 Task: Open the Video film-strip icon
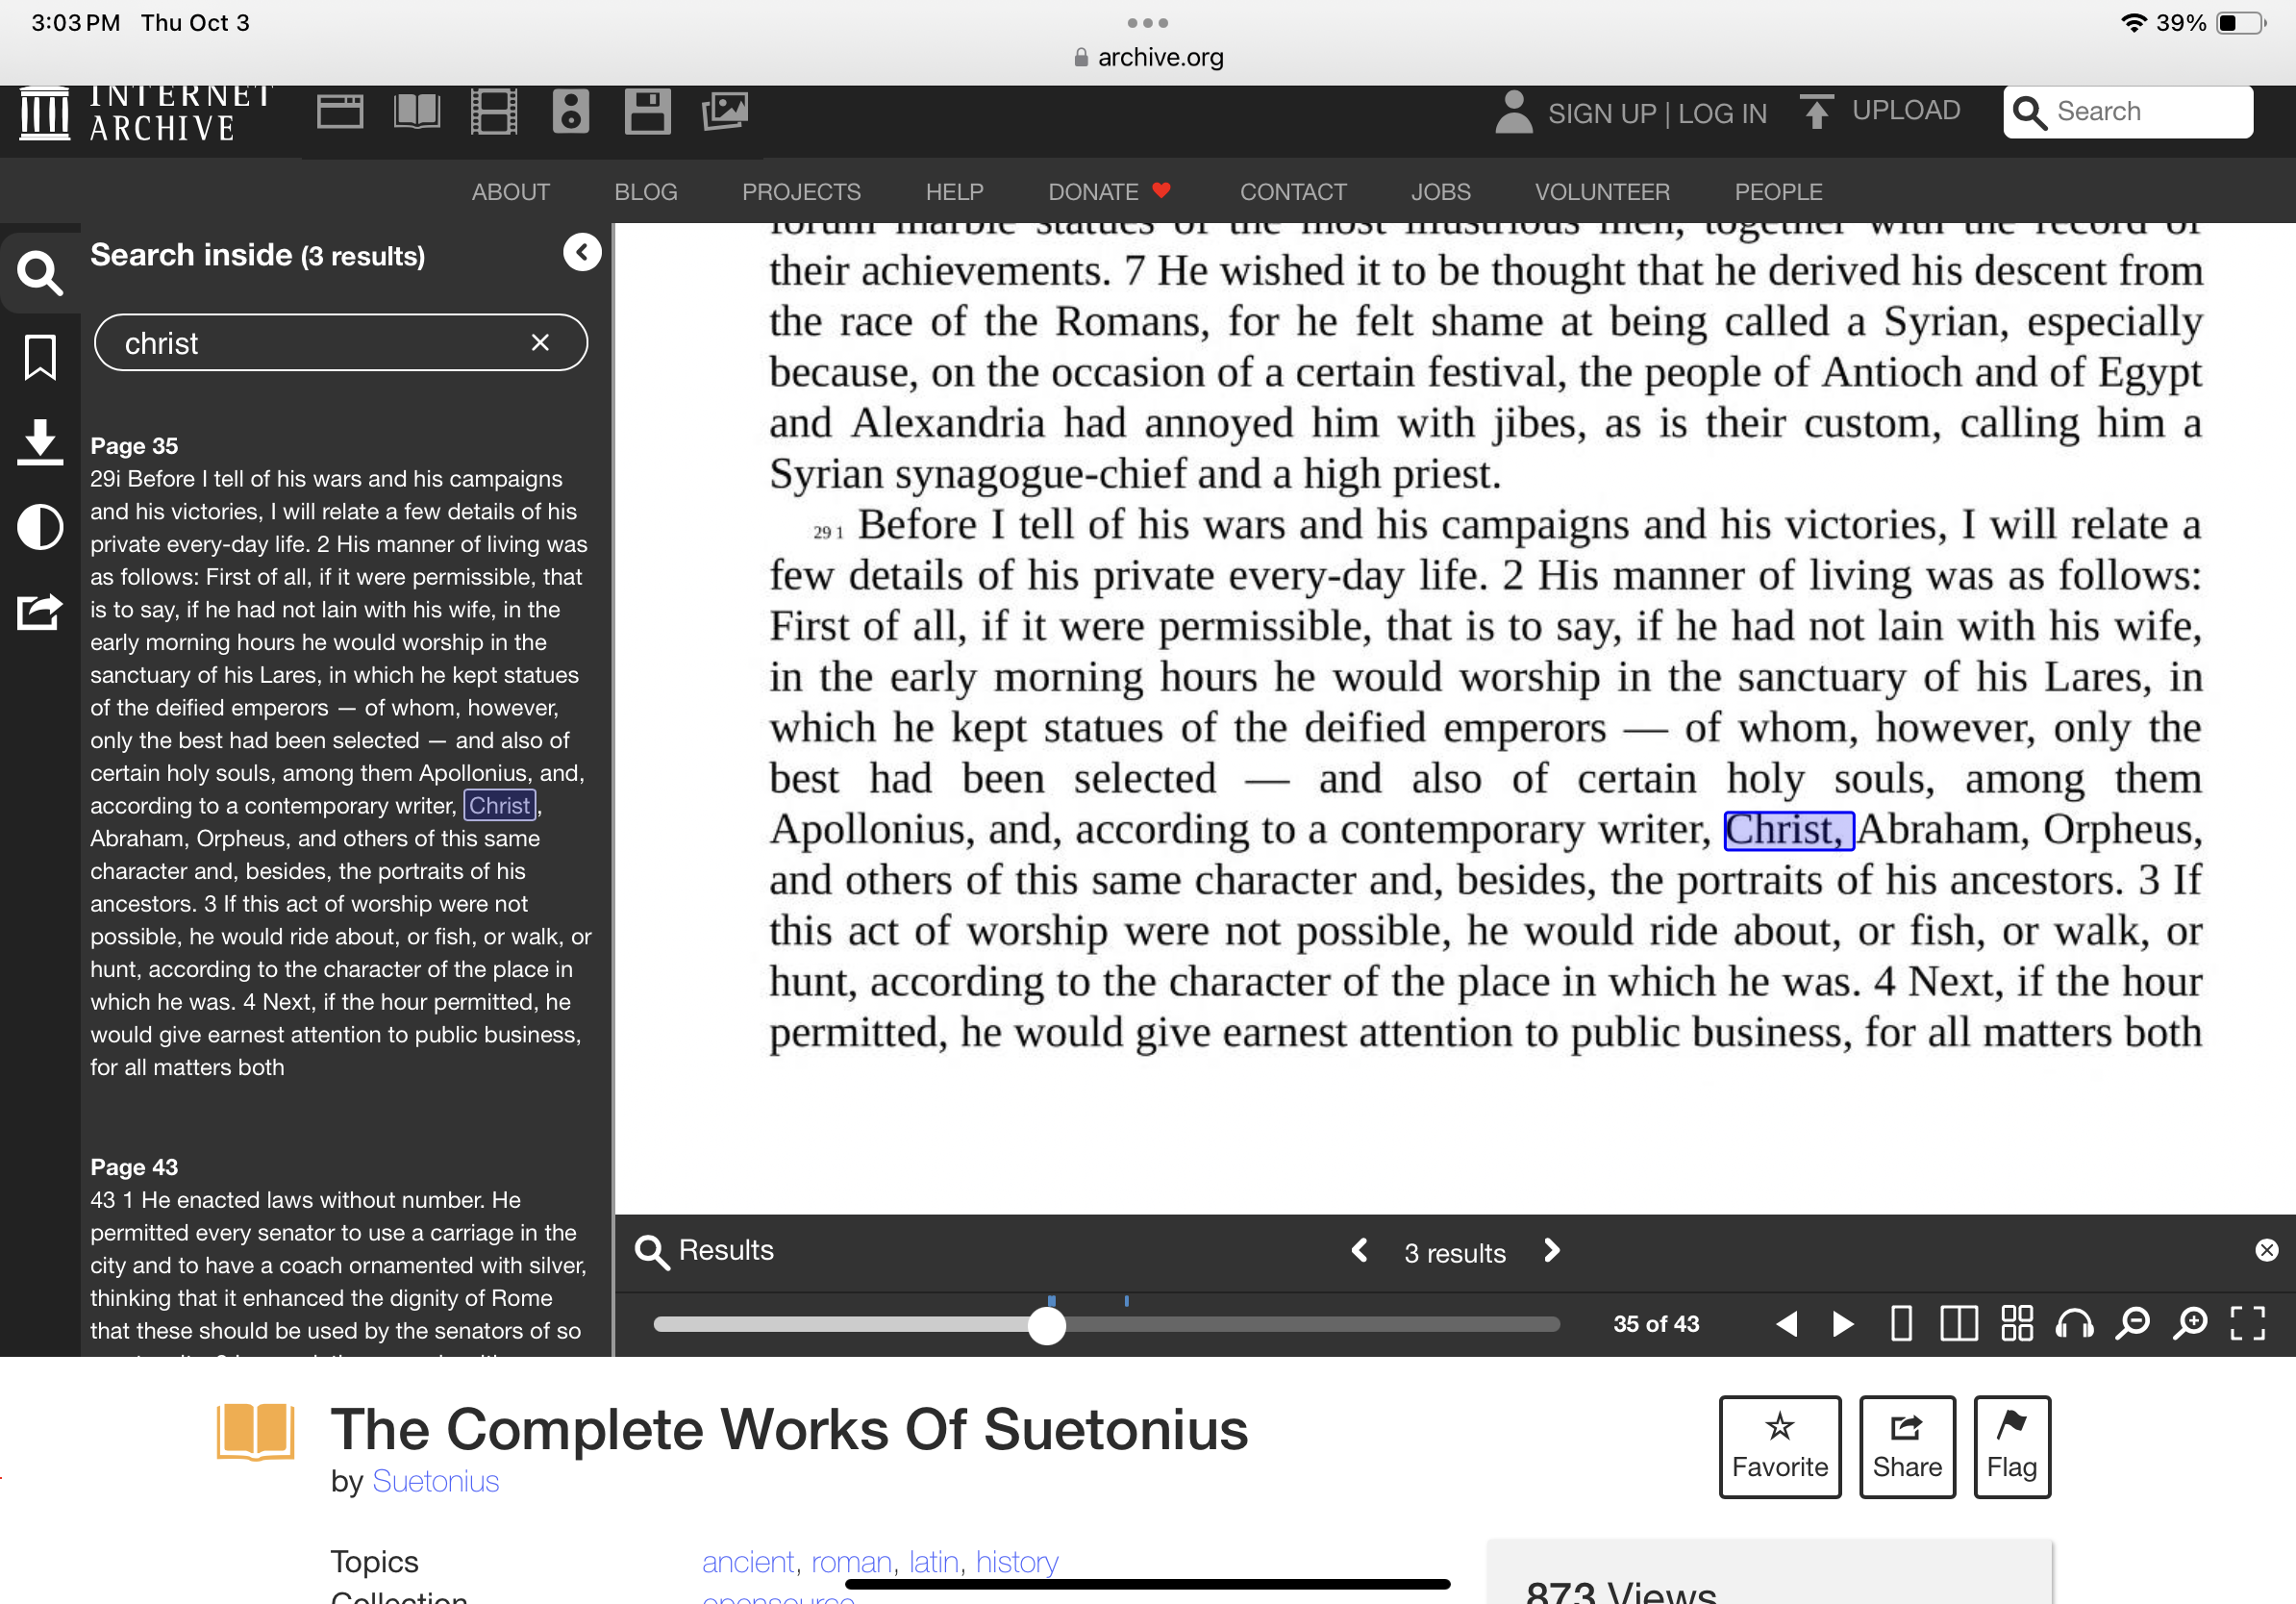494,111
